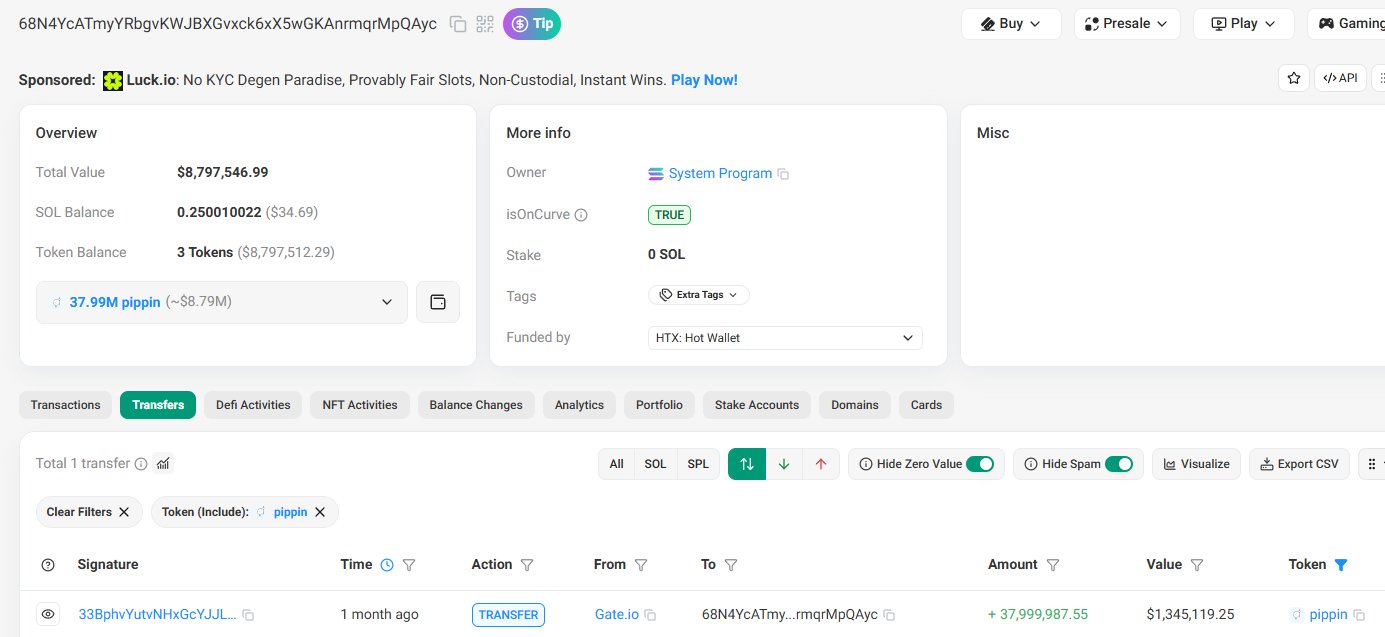Switch to the Defi Activities tab
1385x637 pixels.
coord(253,405)
